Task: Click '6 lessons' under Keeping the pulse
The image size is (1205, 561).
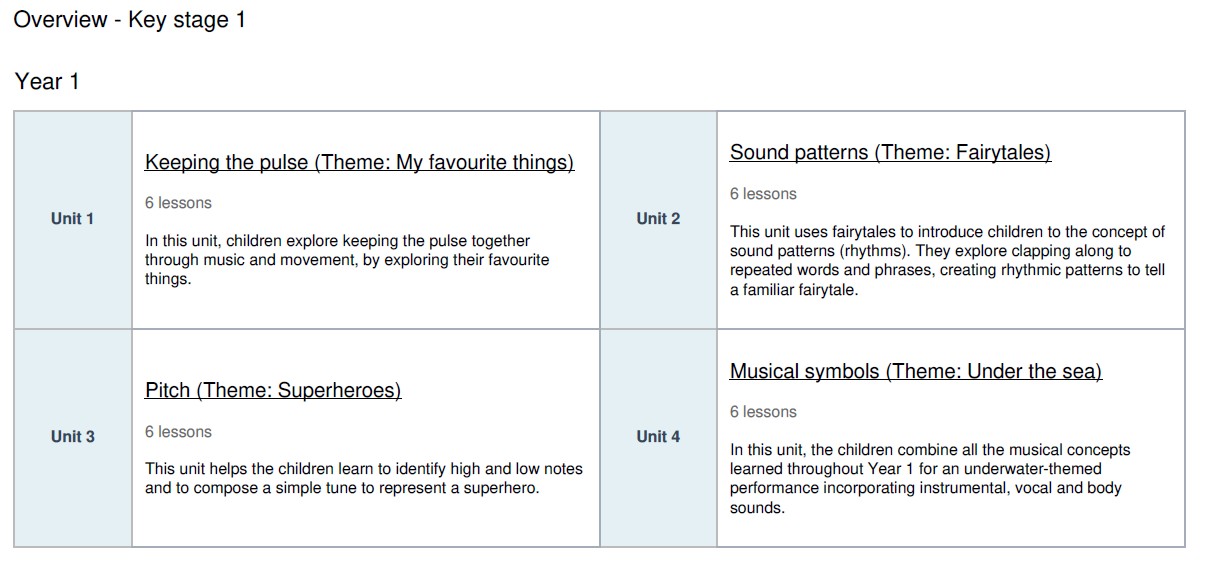Action: [178, 203]
